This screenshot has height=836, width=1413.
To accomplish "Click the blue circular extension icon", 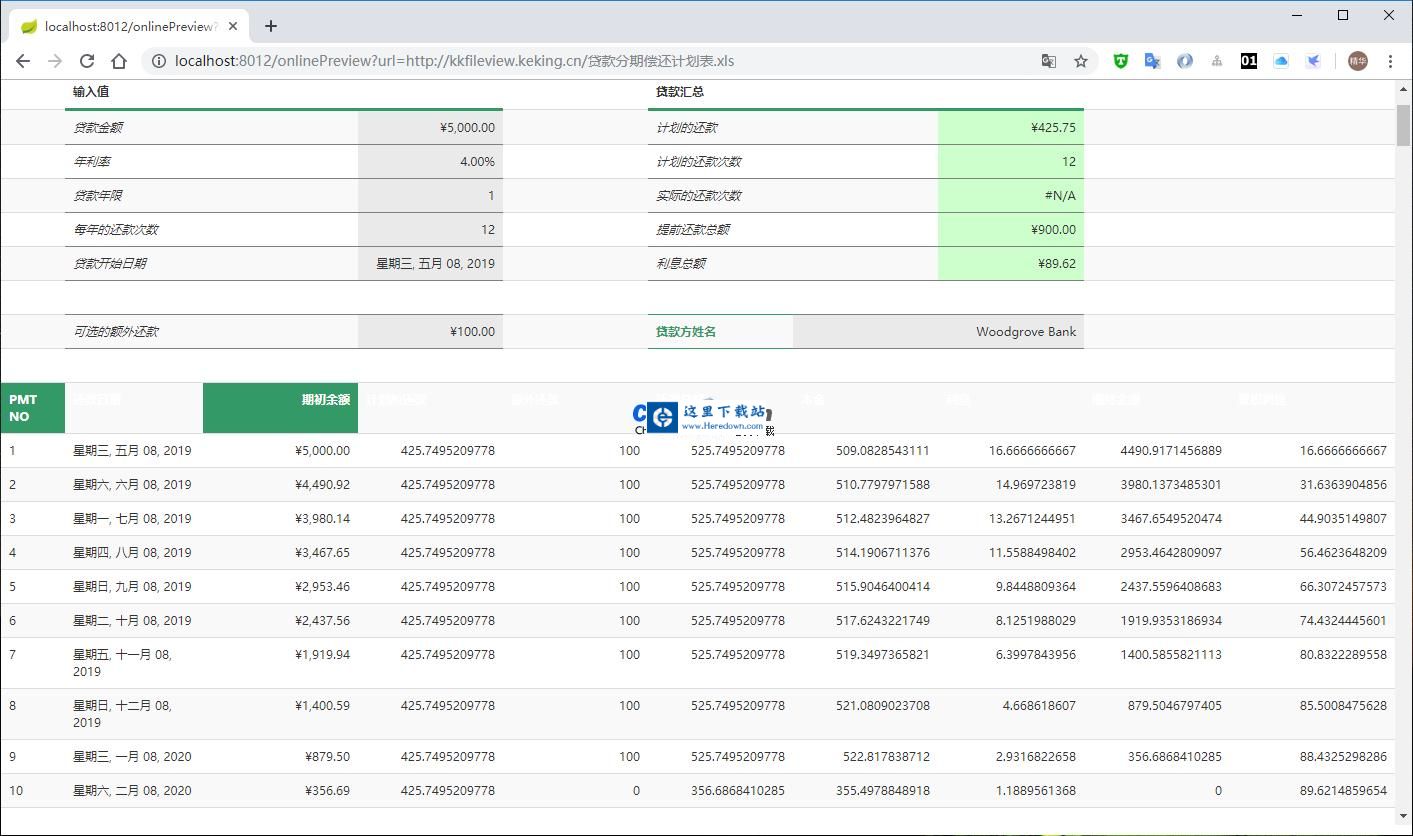I will pyautogui.click(x=1184, y=61).
